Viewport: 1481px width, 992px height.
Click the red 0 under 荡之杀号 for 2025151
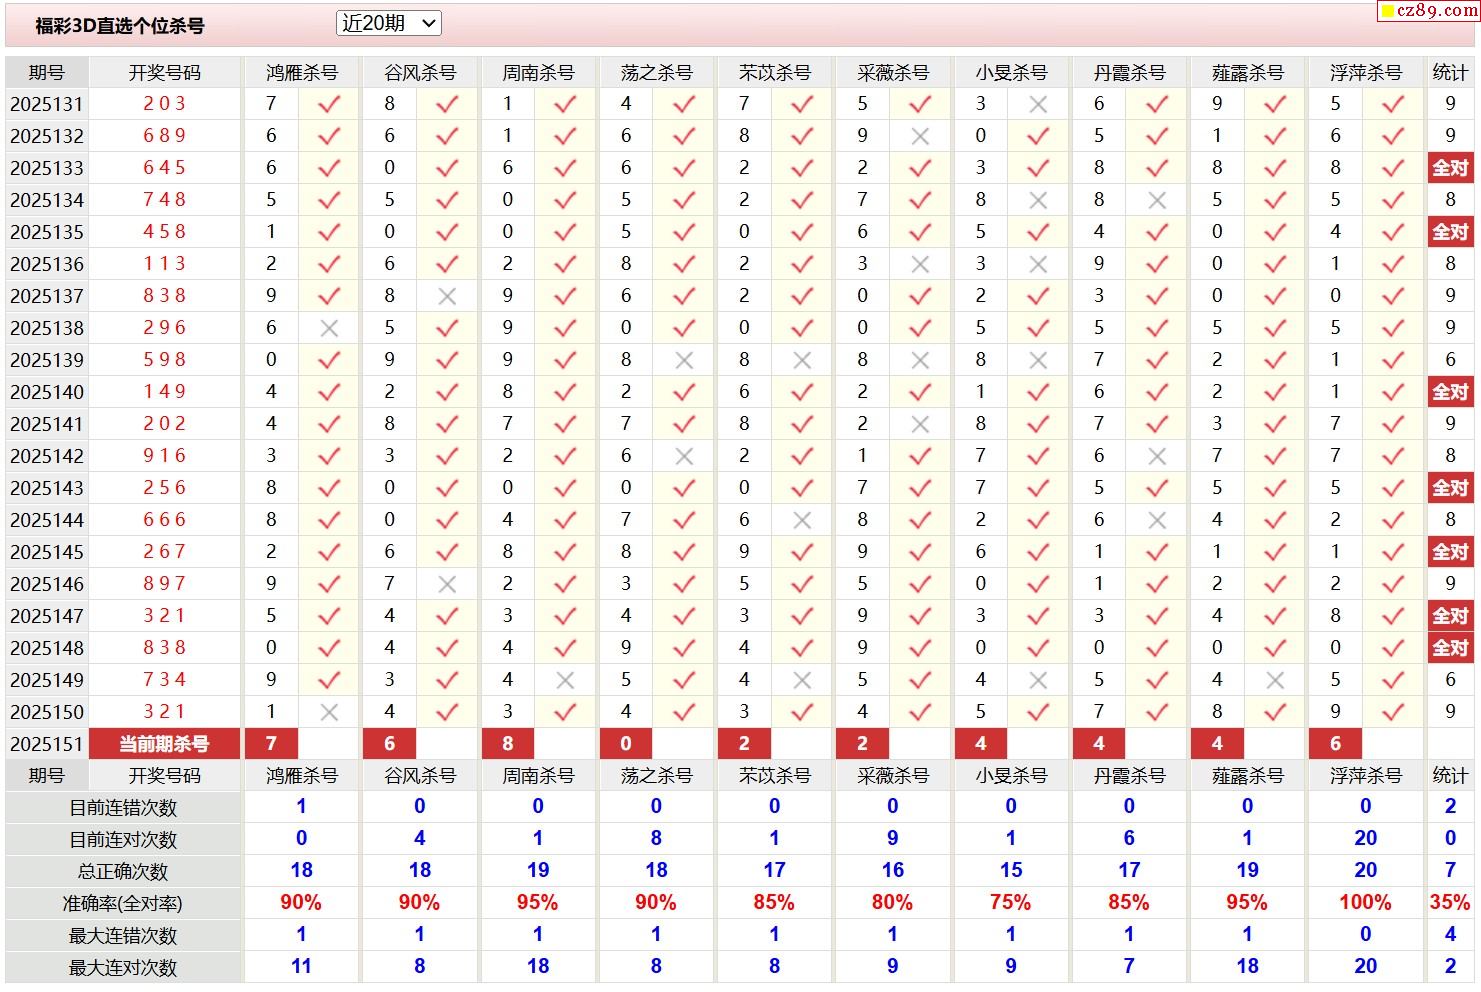(626, 744)
